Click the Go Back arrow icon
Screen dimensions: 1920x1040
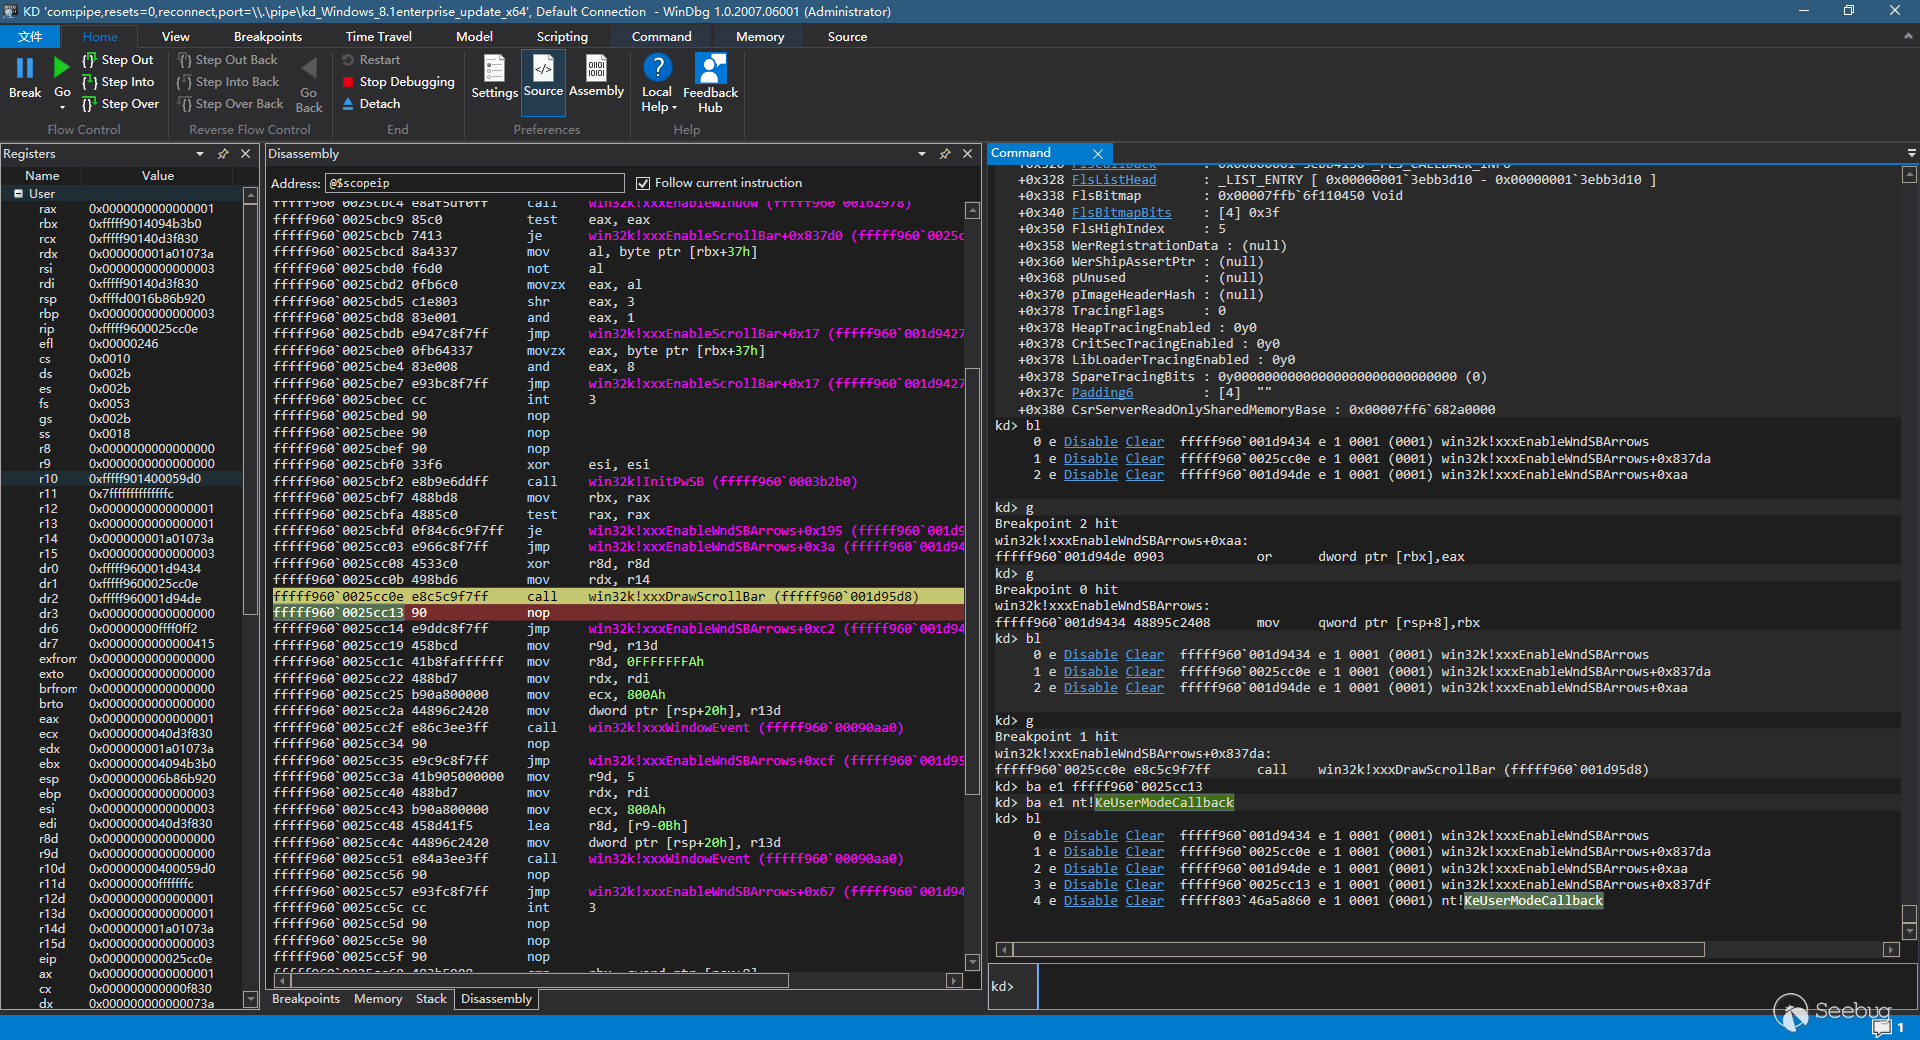pyautogui.click(x=309, y=68)
